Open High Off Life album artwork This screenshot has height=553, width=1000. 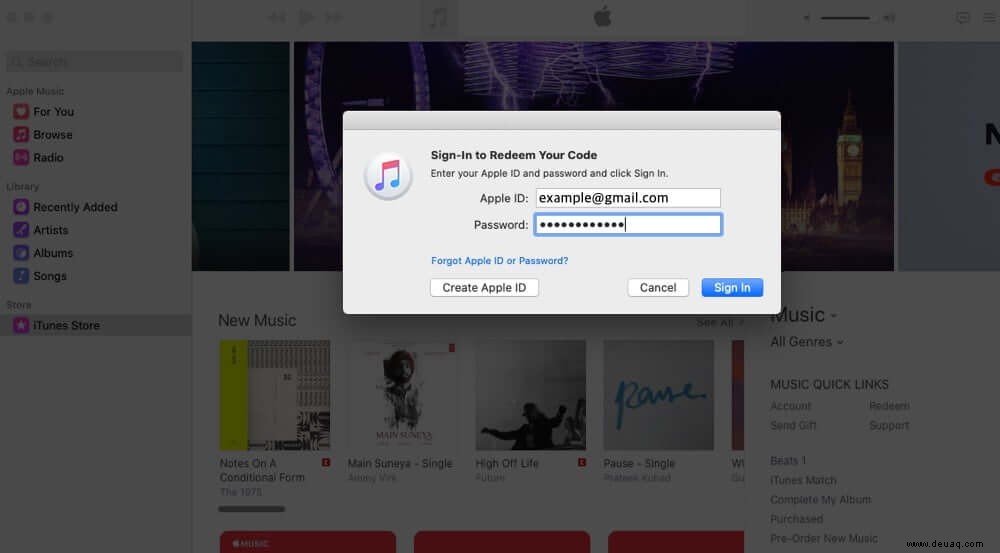531,395
